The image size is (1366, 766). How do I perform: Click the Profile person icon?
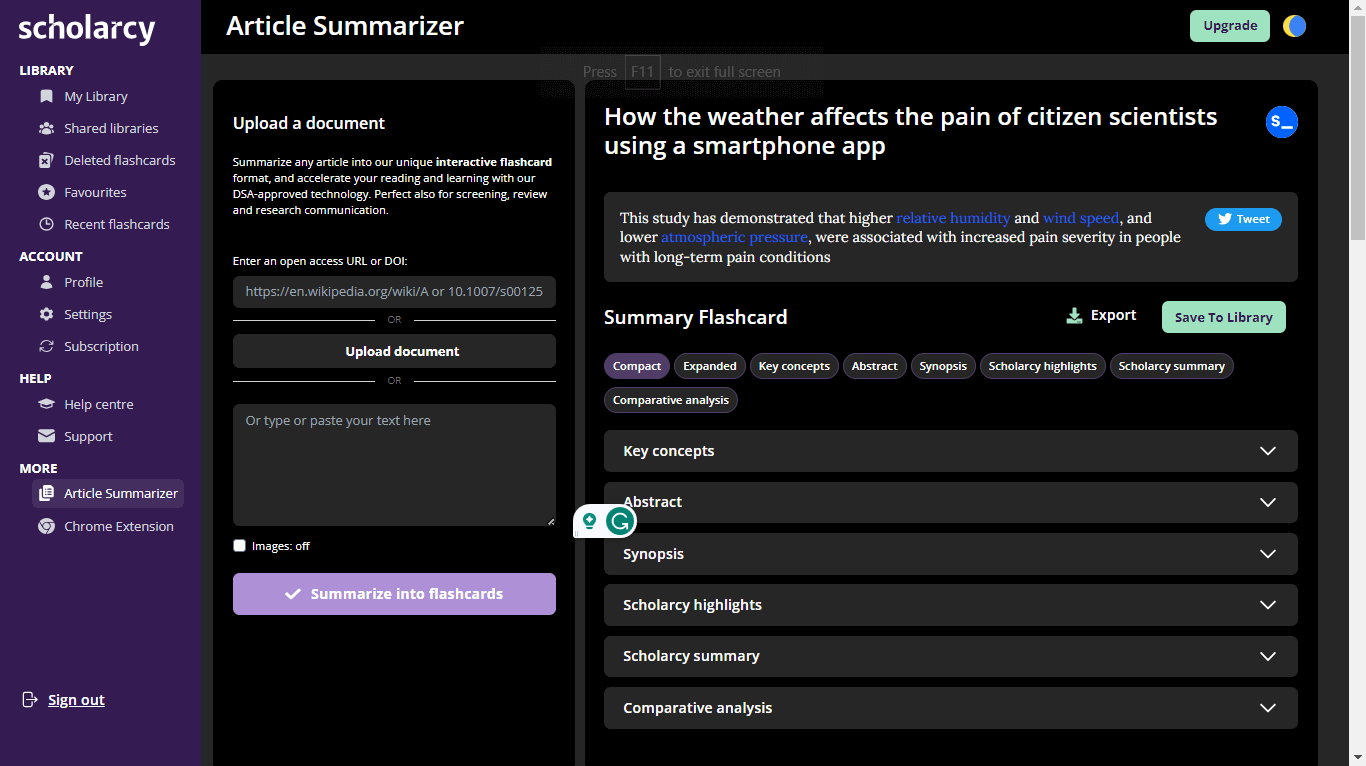[46, 282]
